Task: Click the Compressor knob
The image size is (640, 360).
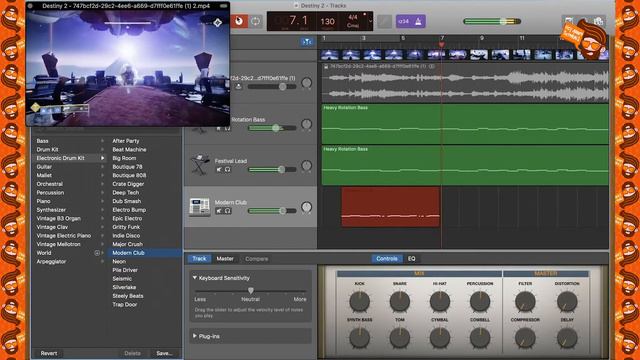Action: point(525,338)
